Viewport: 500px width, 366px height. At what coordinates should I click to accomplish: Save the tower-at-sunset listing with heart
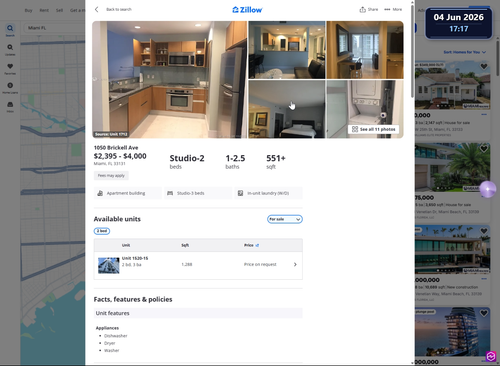pyautogui.click(x=484, y=313)
